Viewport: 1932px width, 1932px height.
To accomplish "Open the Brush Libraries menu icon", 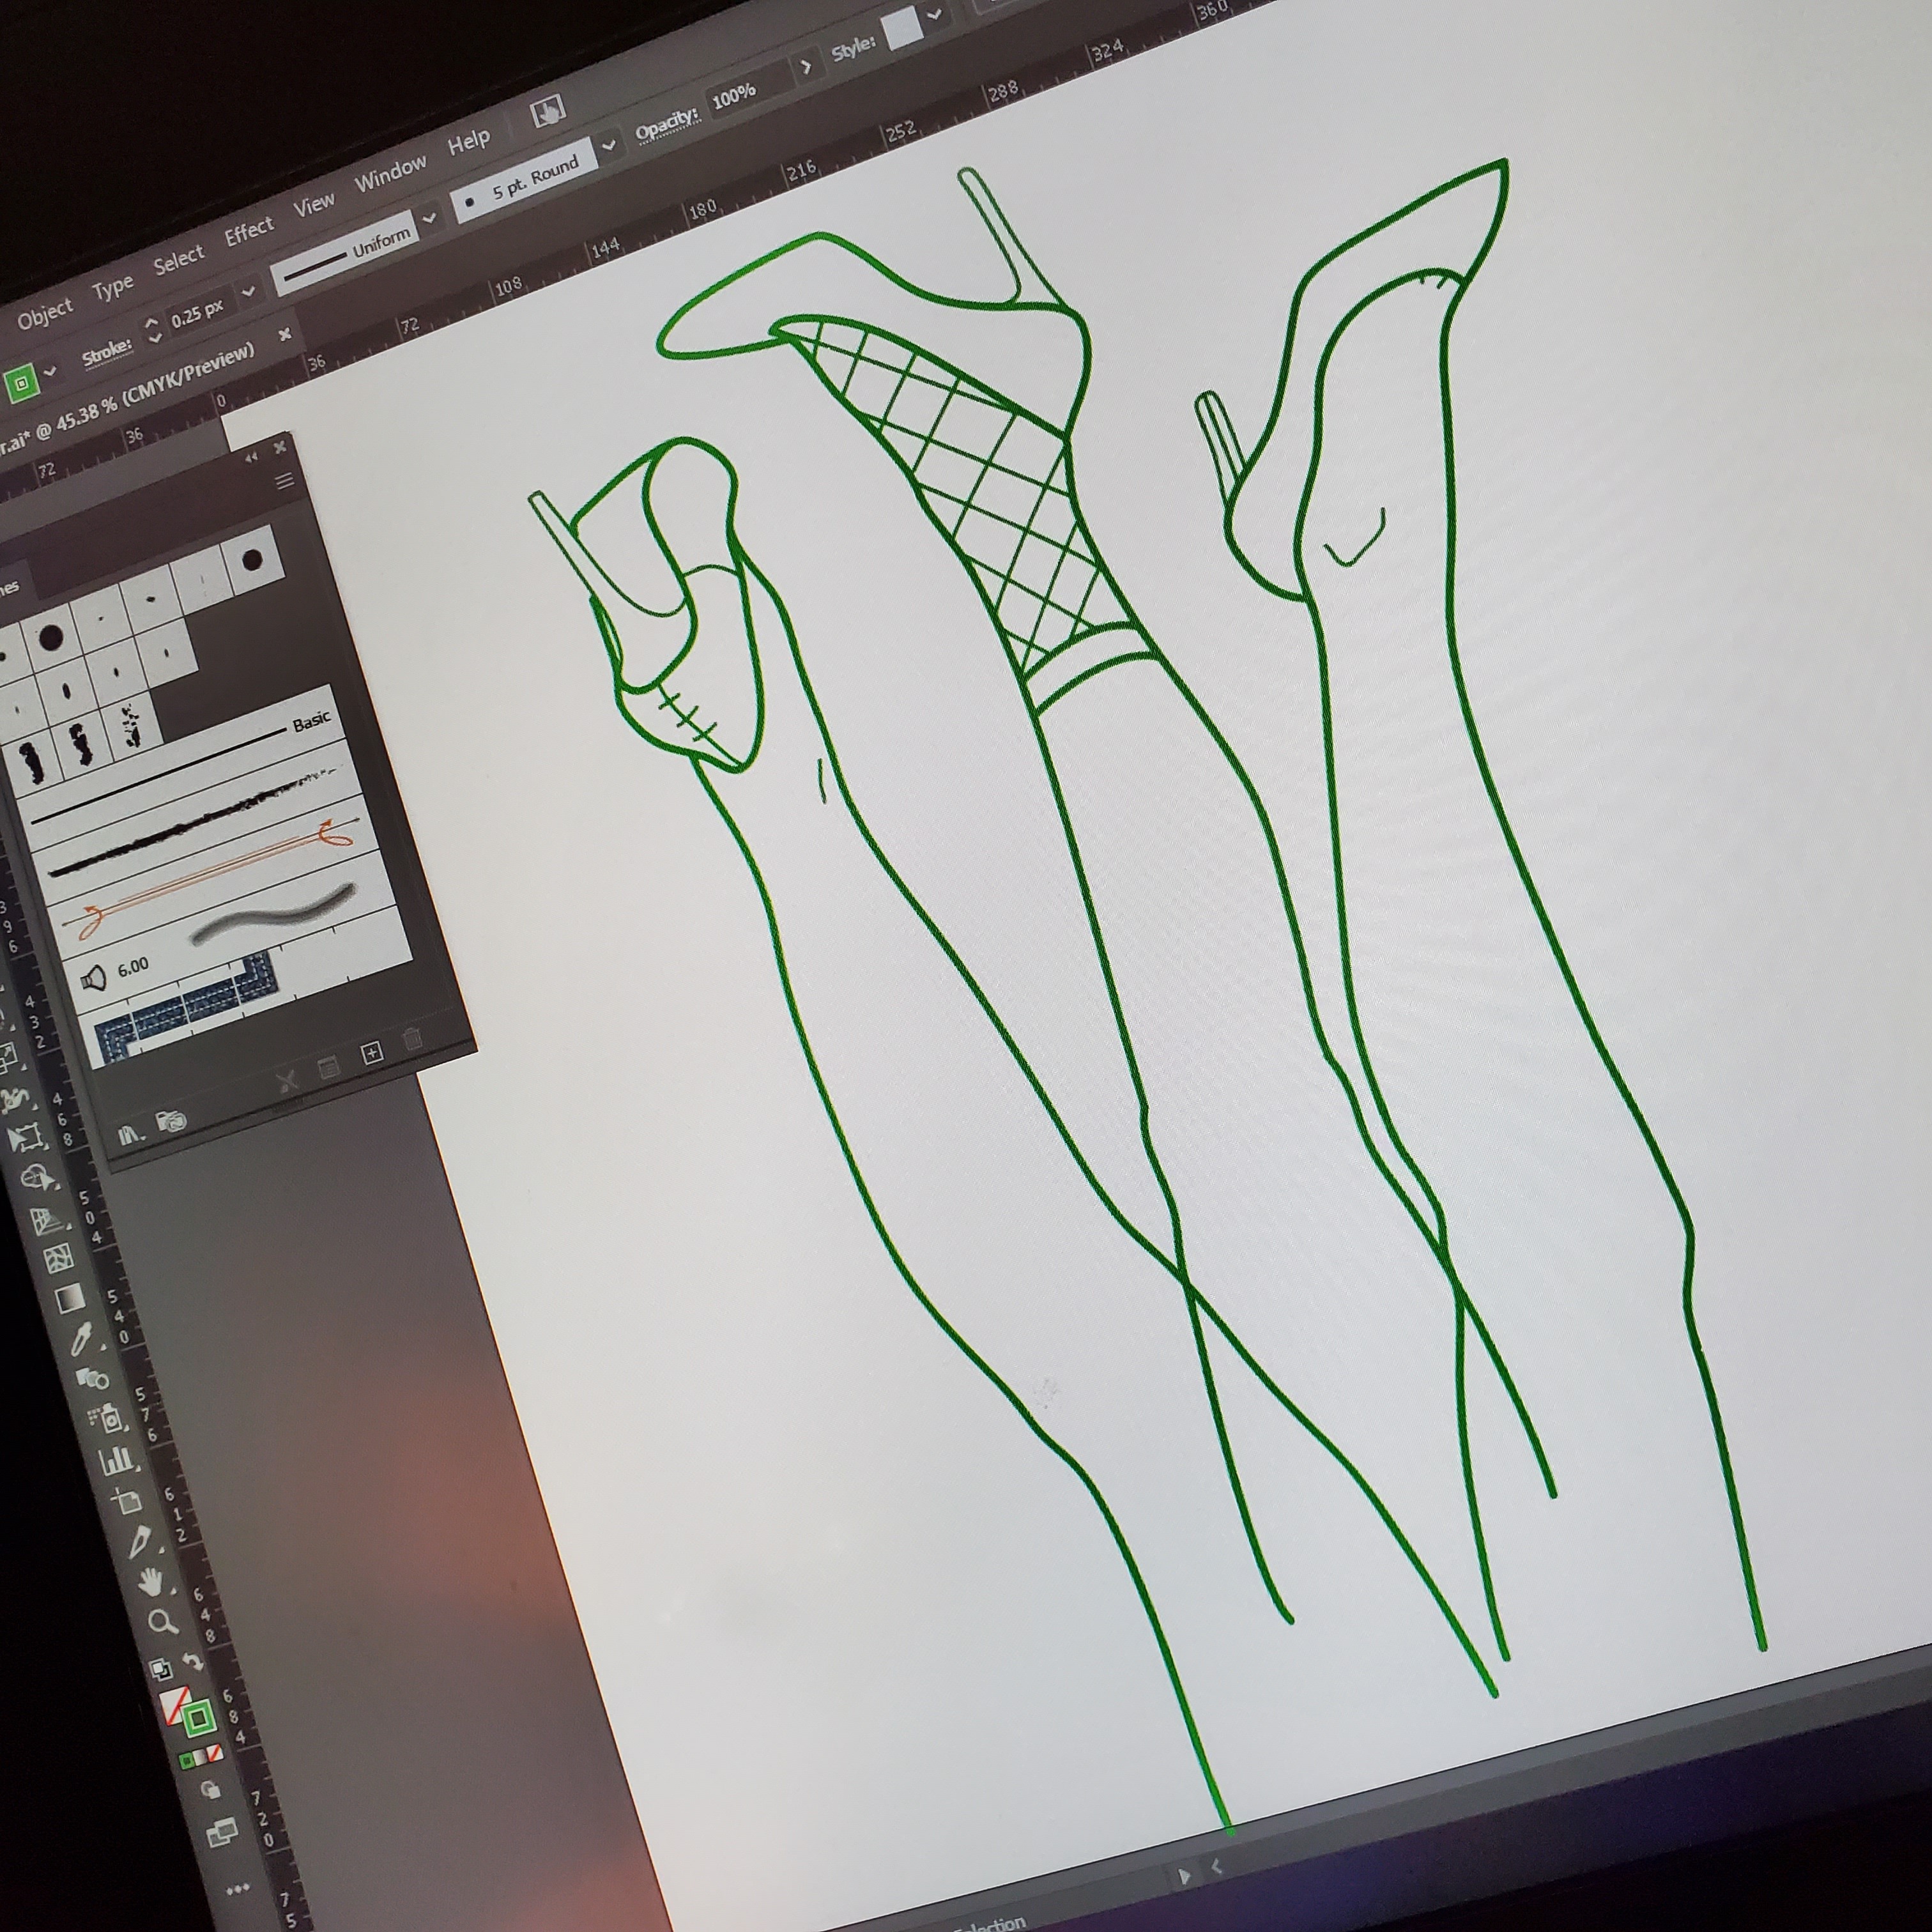I will (x=132, y=1135).
